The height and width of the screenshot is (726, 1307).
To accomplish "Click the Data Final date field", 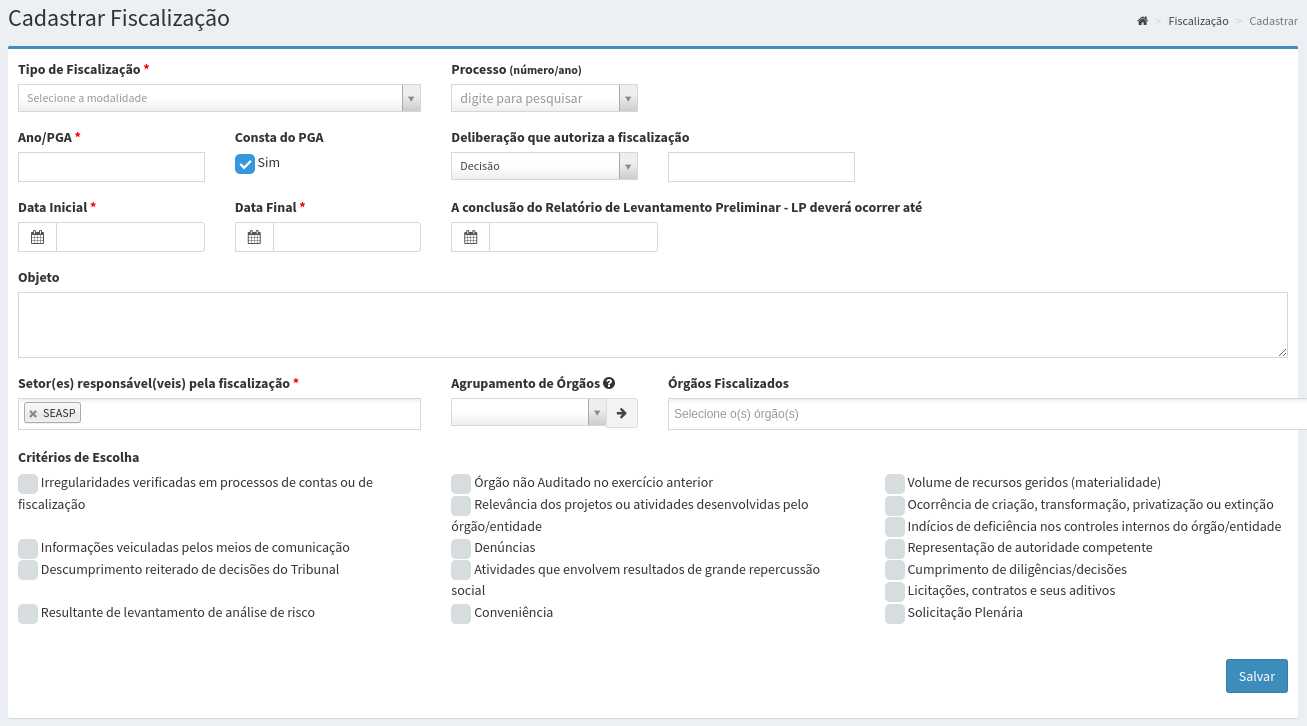I will click(347, 237).
